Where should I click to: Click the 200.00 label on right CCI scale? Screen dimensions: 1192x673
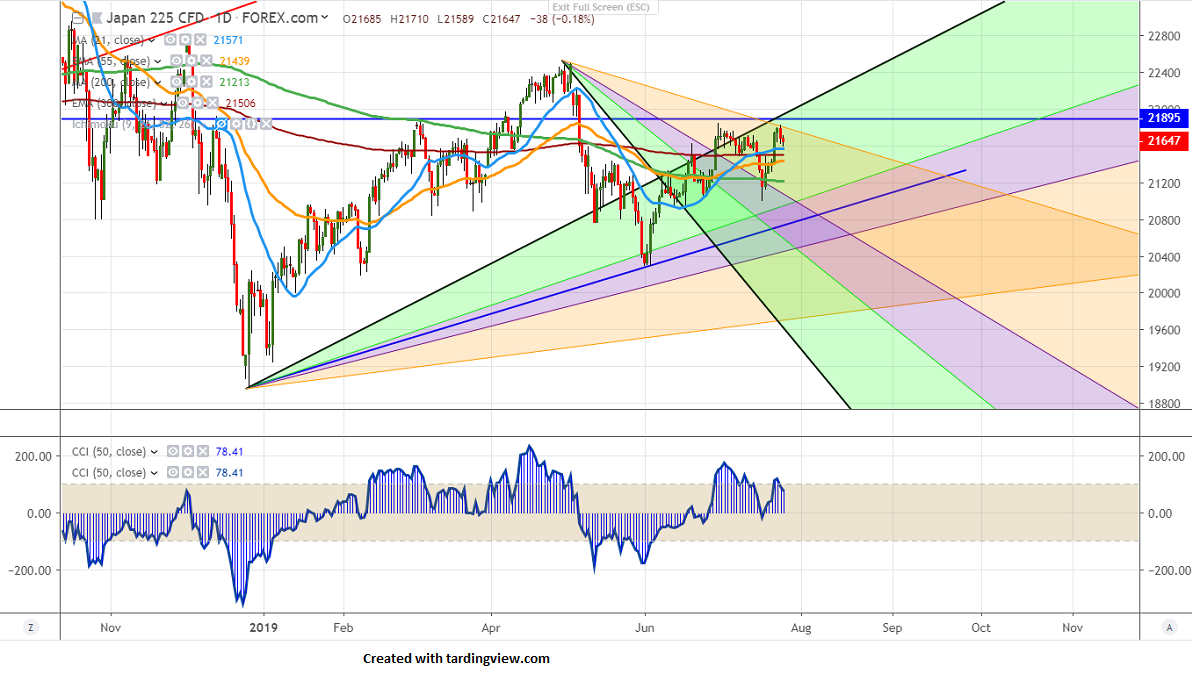[x=1166, y=456]
